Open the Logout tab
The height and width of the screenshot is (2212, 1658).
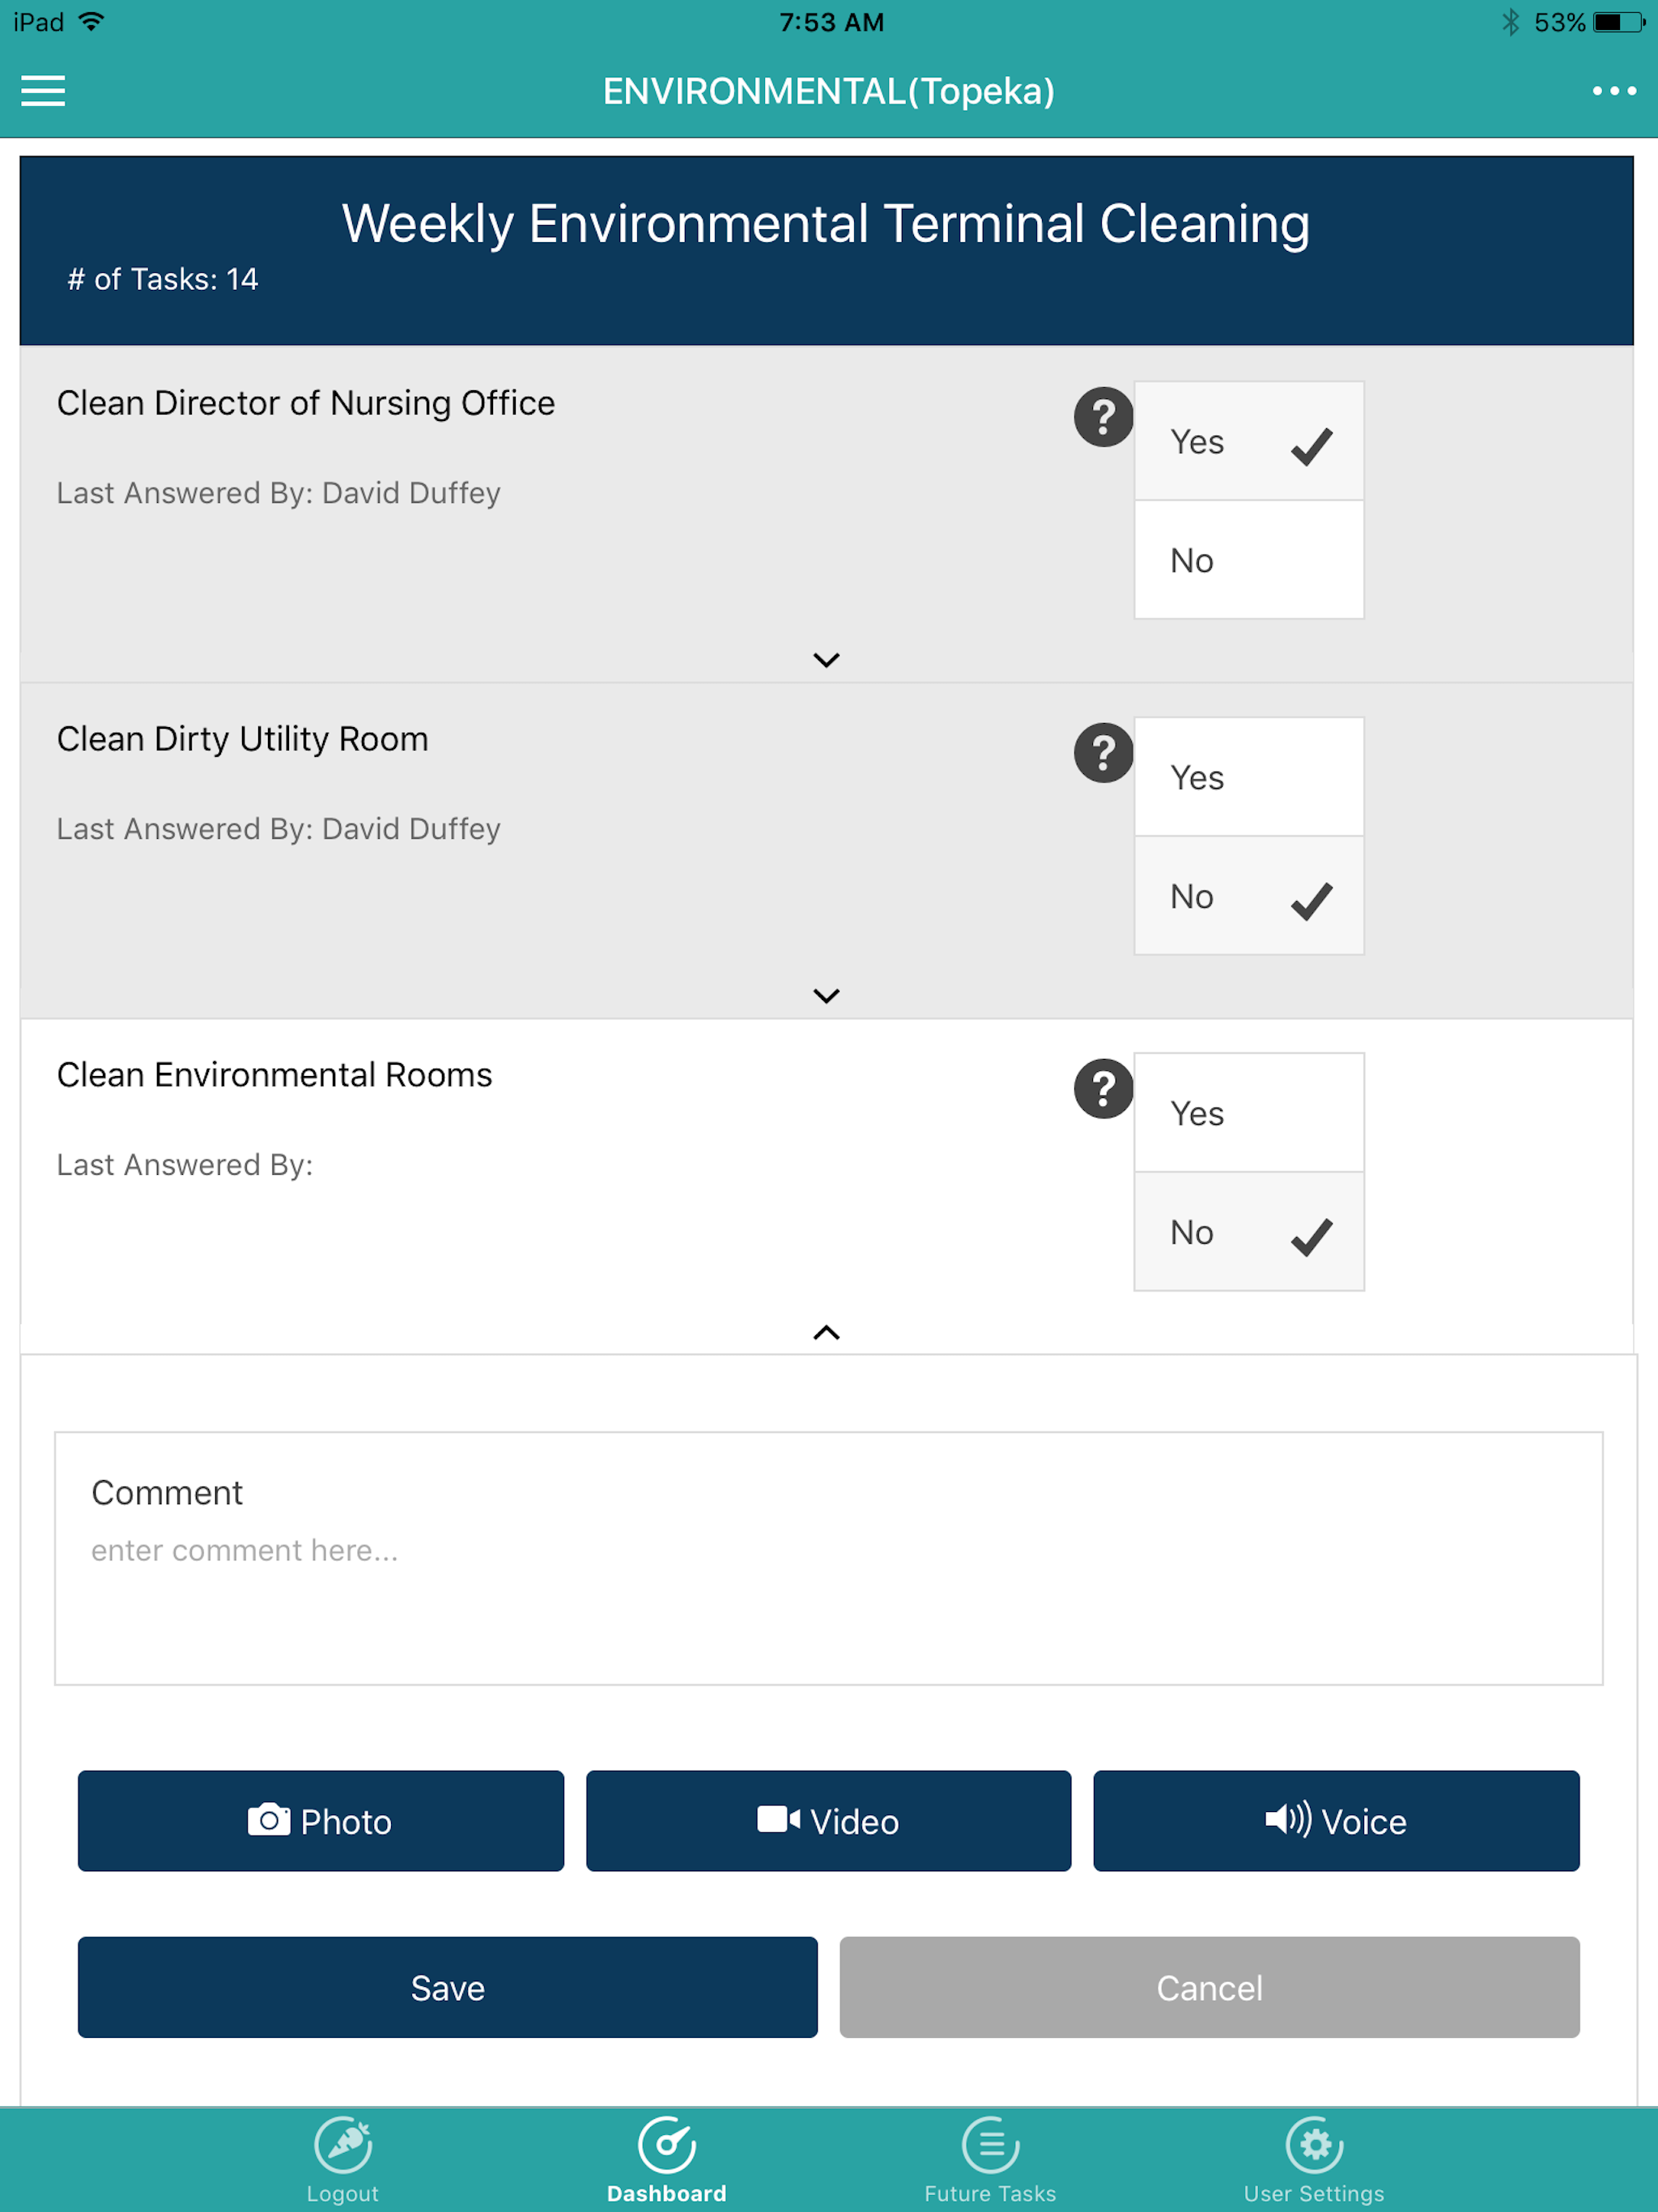[343, 2161]
